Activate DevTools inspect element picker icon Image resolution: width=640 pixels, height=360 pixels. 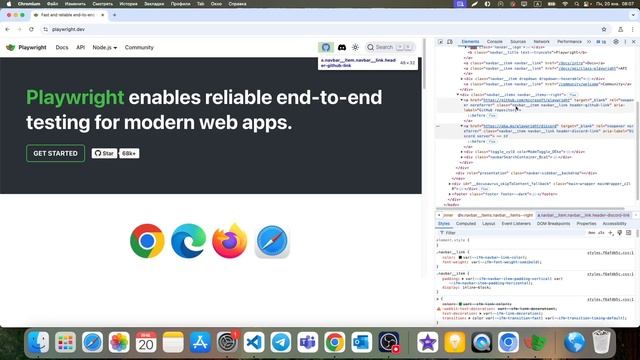pos(440,42)
